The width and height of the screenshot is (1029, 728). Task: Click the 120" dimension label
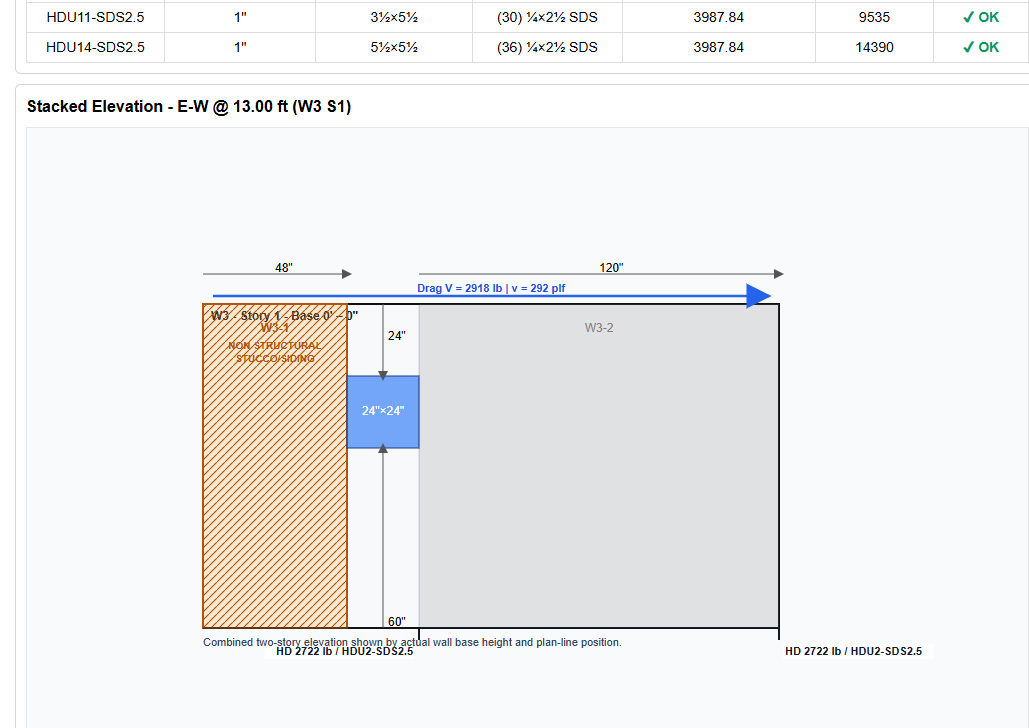point(611,268)
